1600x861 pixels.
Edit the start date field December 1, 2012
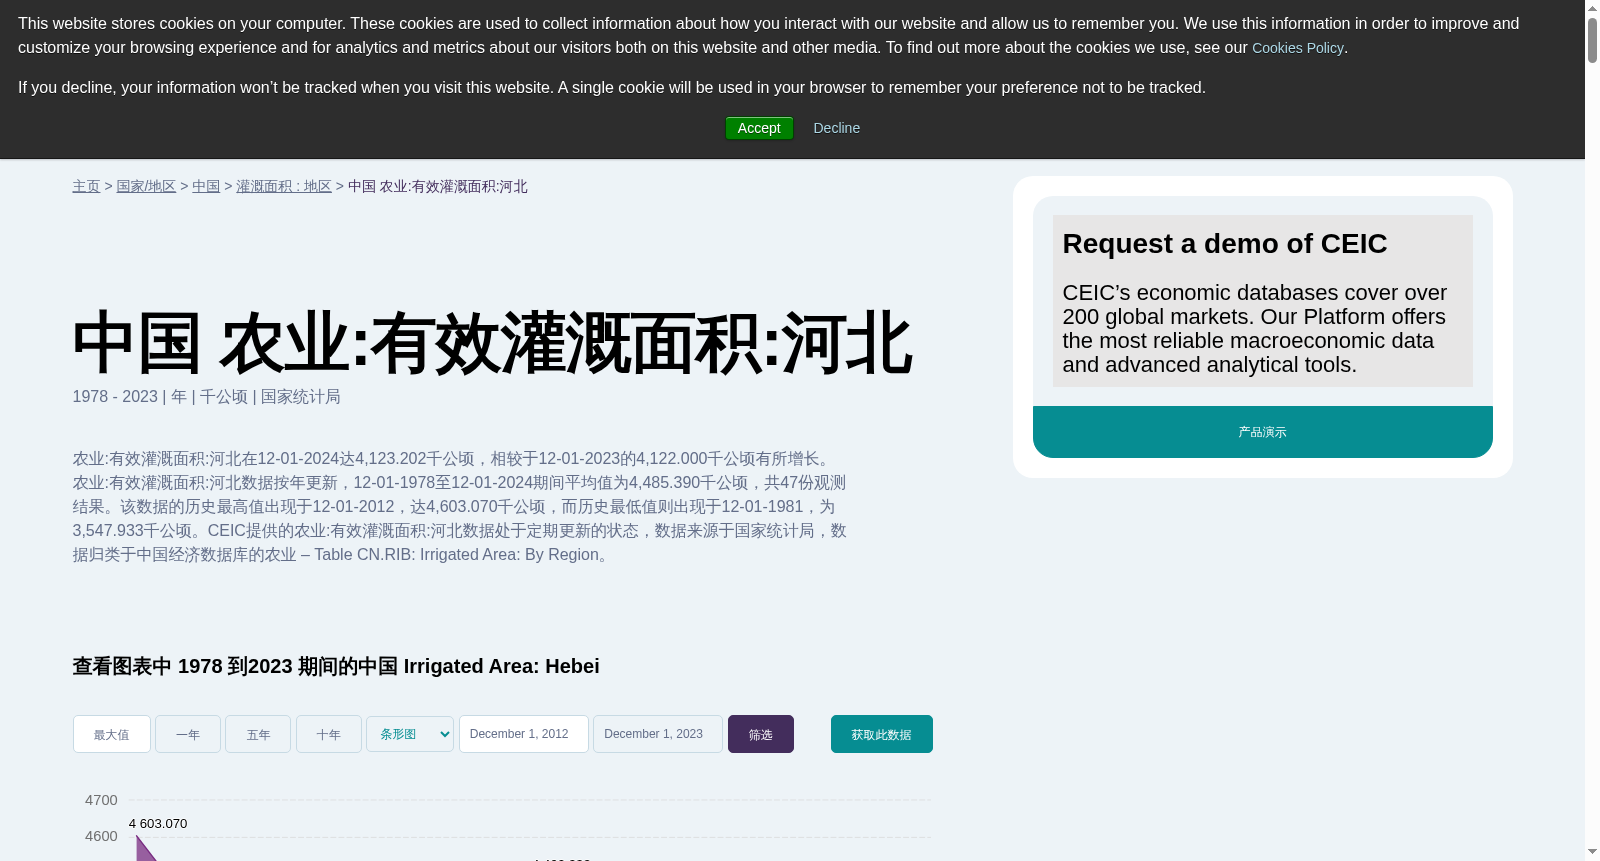click(x=524, y=734)
